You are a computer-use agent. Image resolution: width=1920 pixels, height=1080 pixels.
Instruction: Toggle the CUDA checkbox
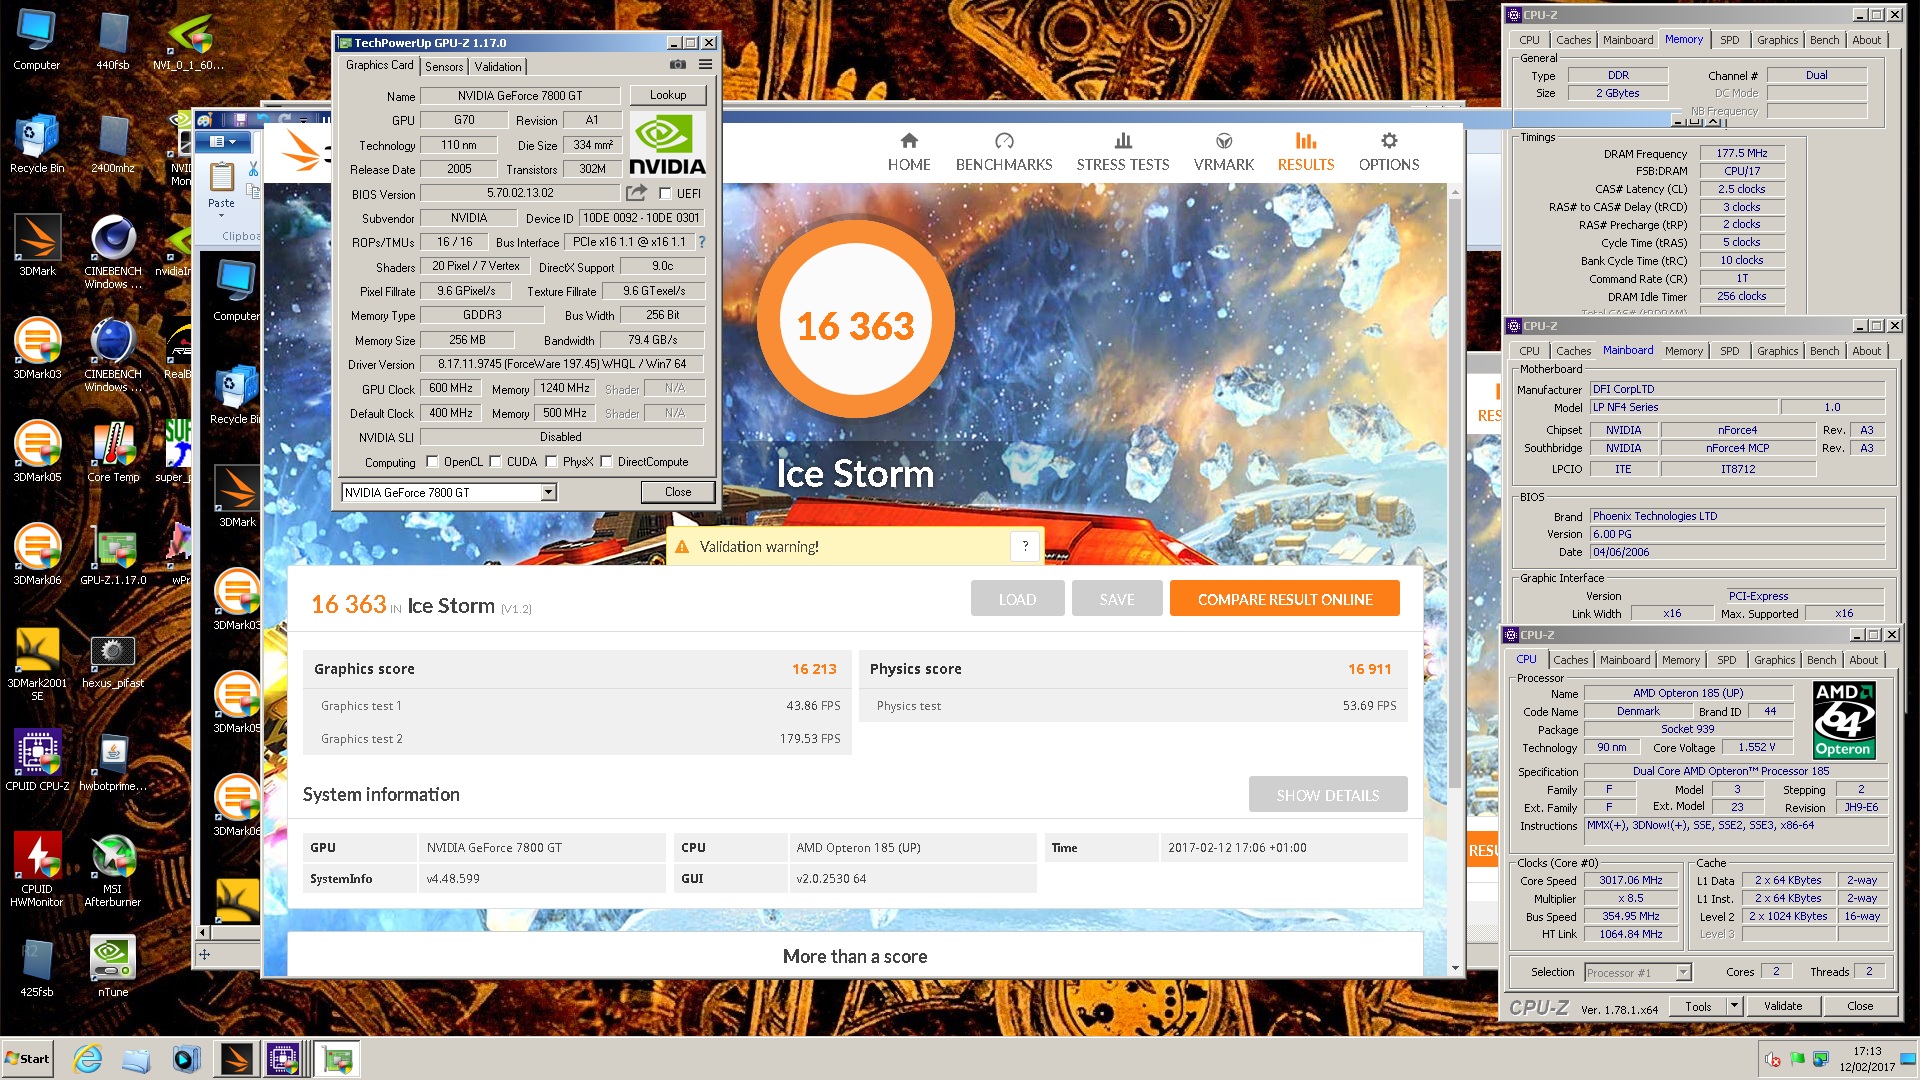point(495,461)
